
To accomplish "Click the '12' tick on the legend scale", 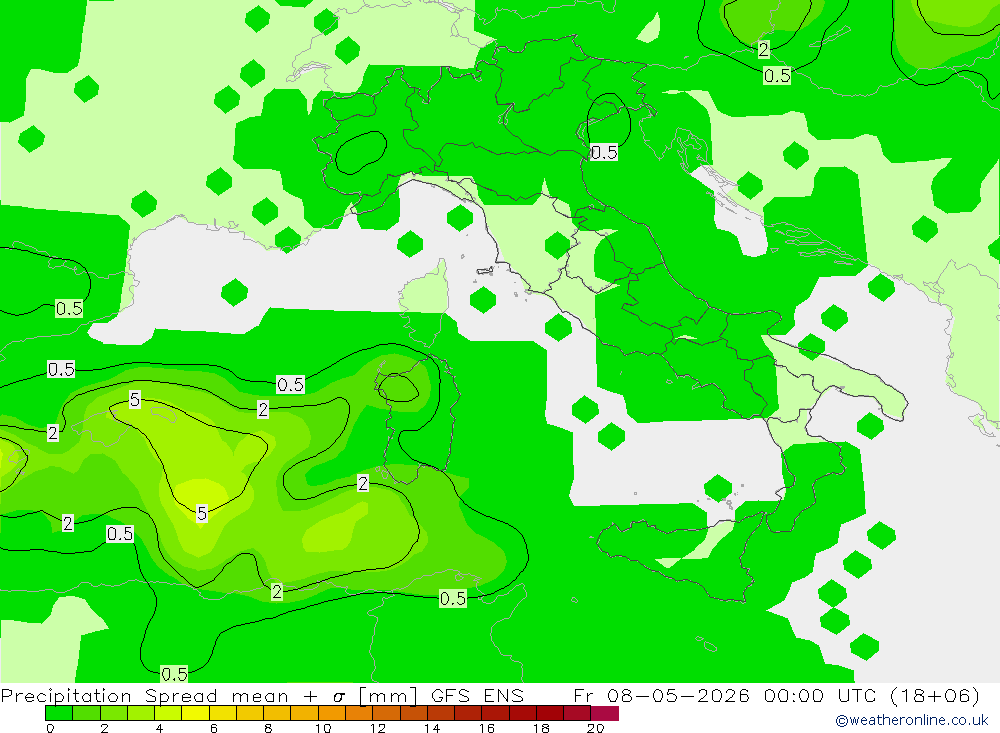I will click(x=378, y=728).
